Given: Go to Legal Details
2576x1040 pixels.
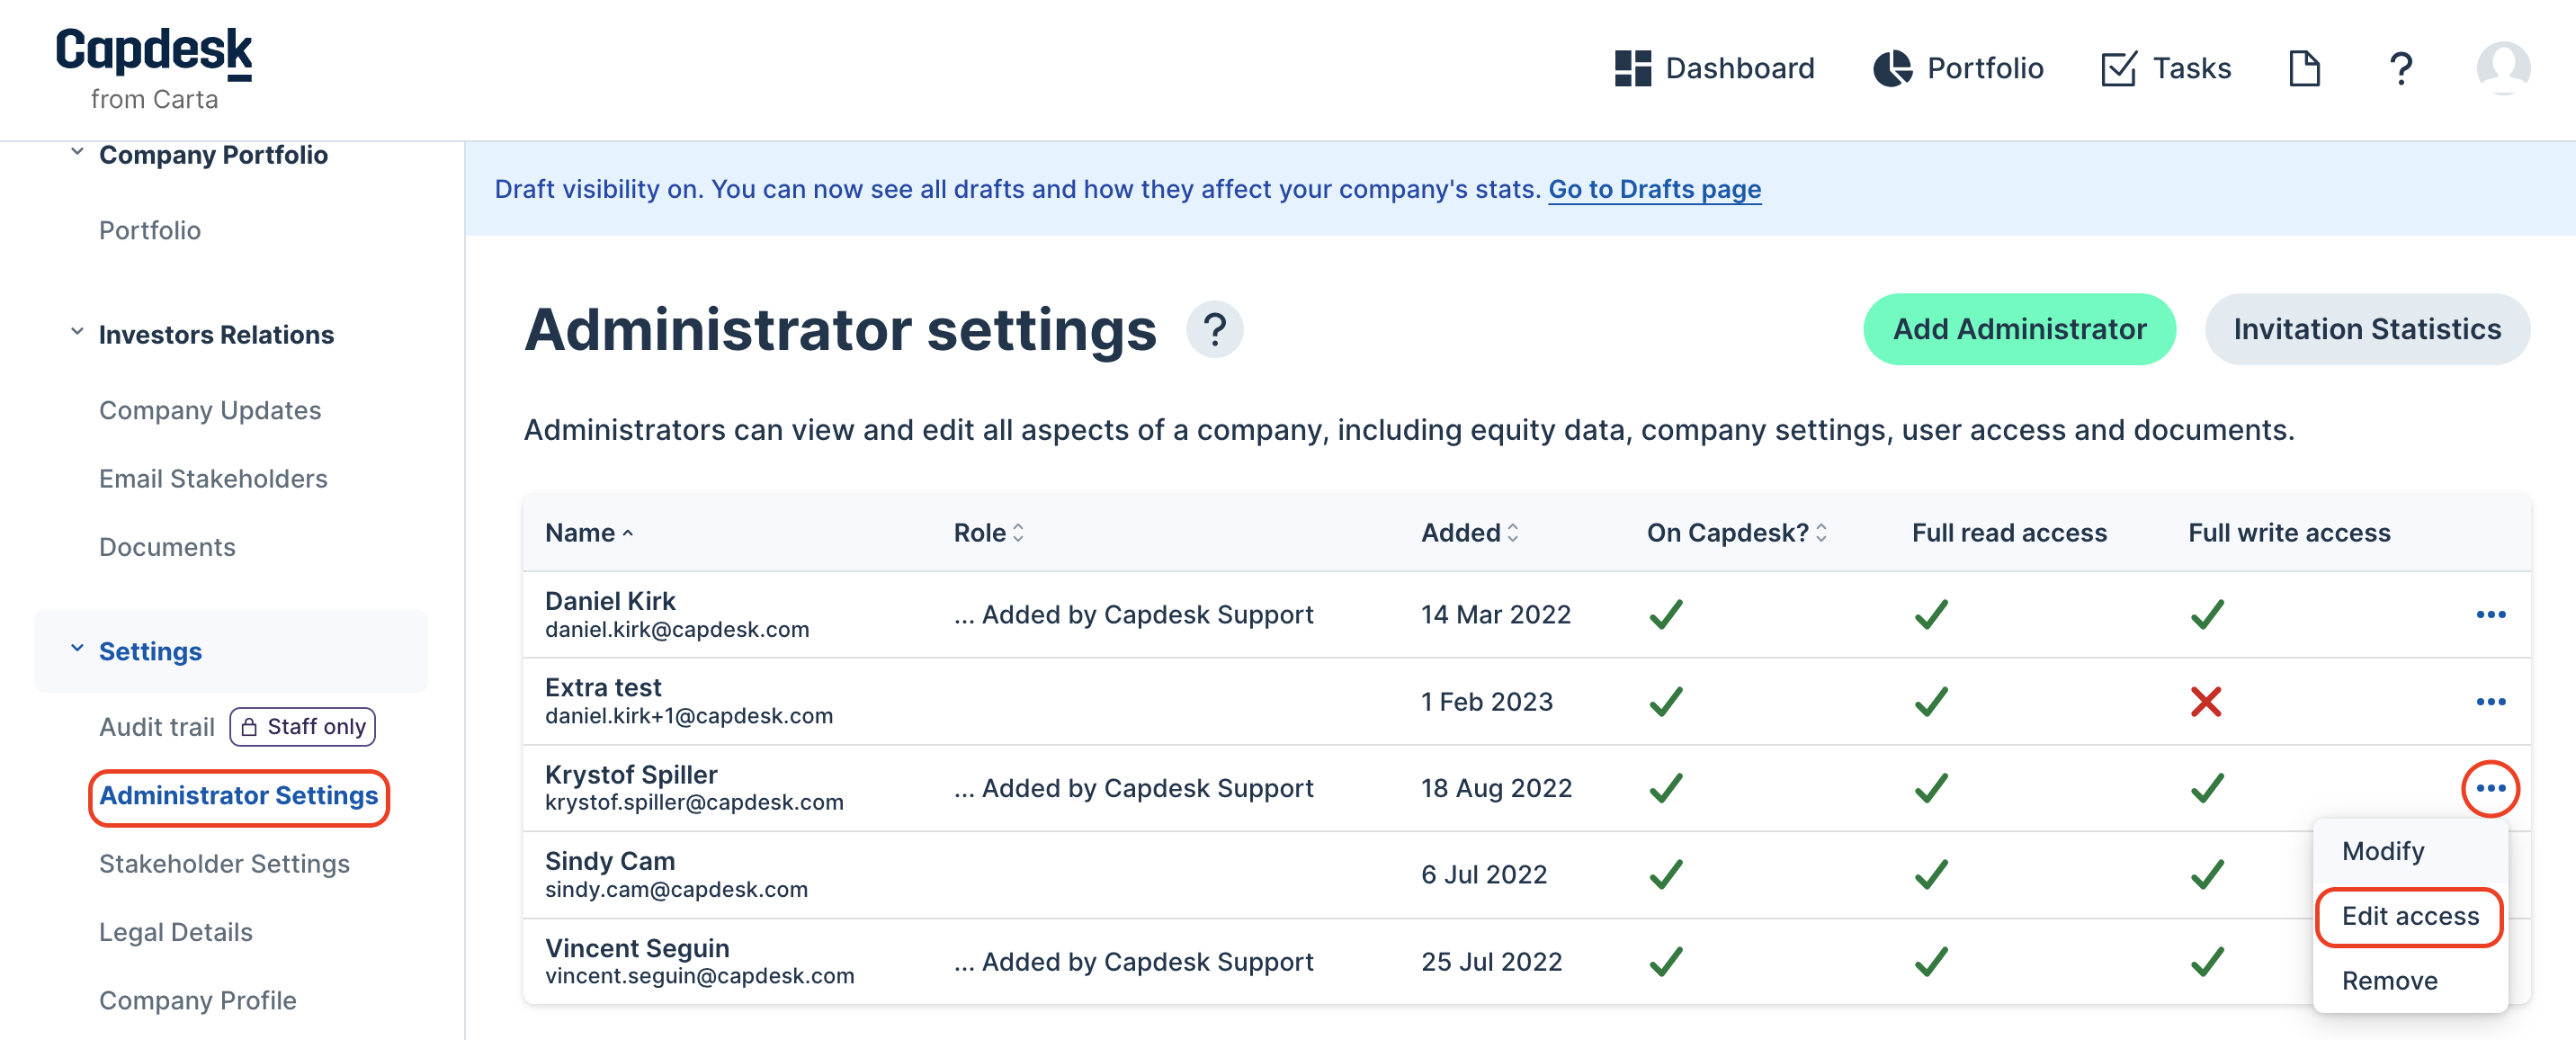Looking at the screenshot, I should point(176,932).
